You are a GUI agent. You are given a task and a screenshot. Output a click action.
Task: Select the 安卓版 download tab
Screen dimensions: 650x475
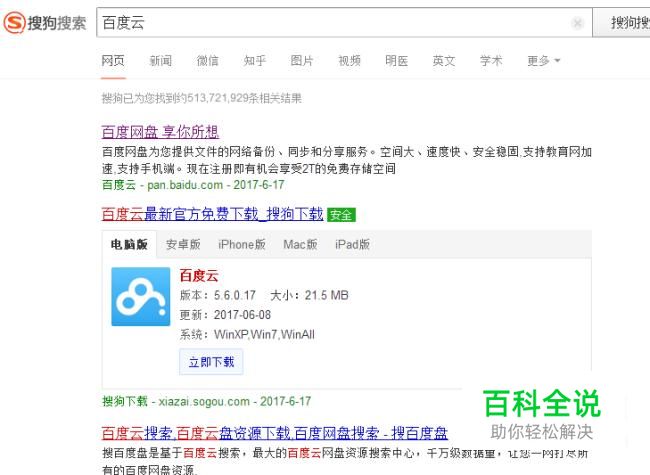(183, 245)
